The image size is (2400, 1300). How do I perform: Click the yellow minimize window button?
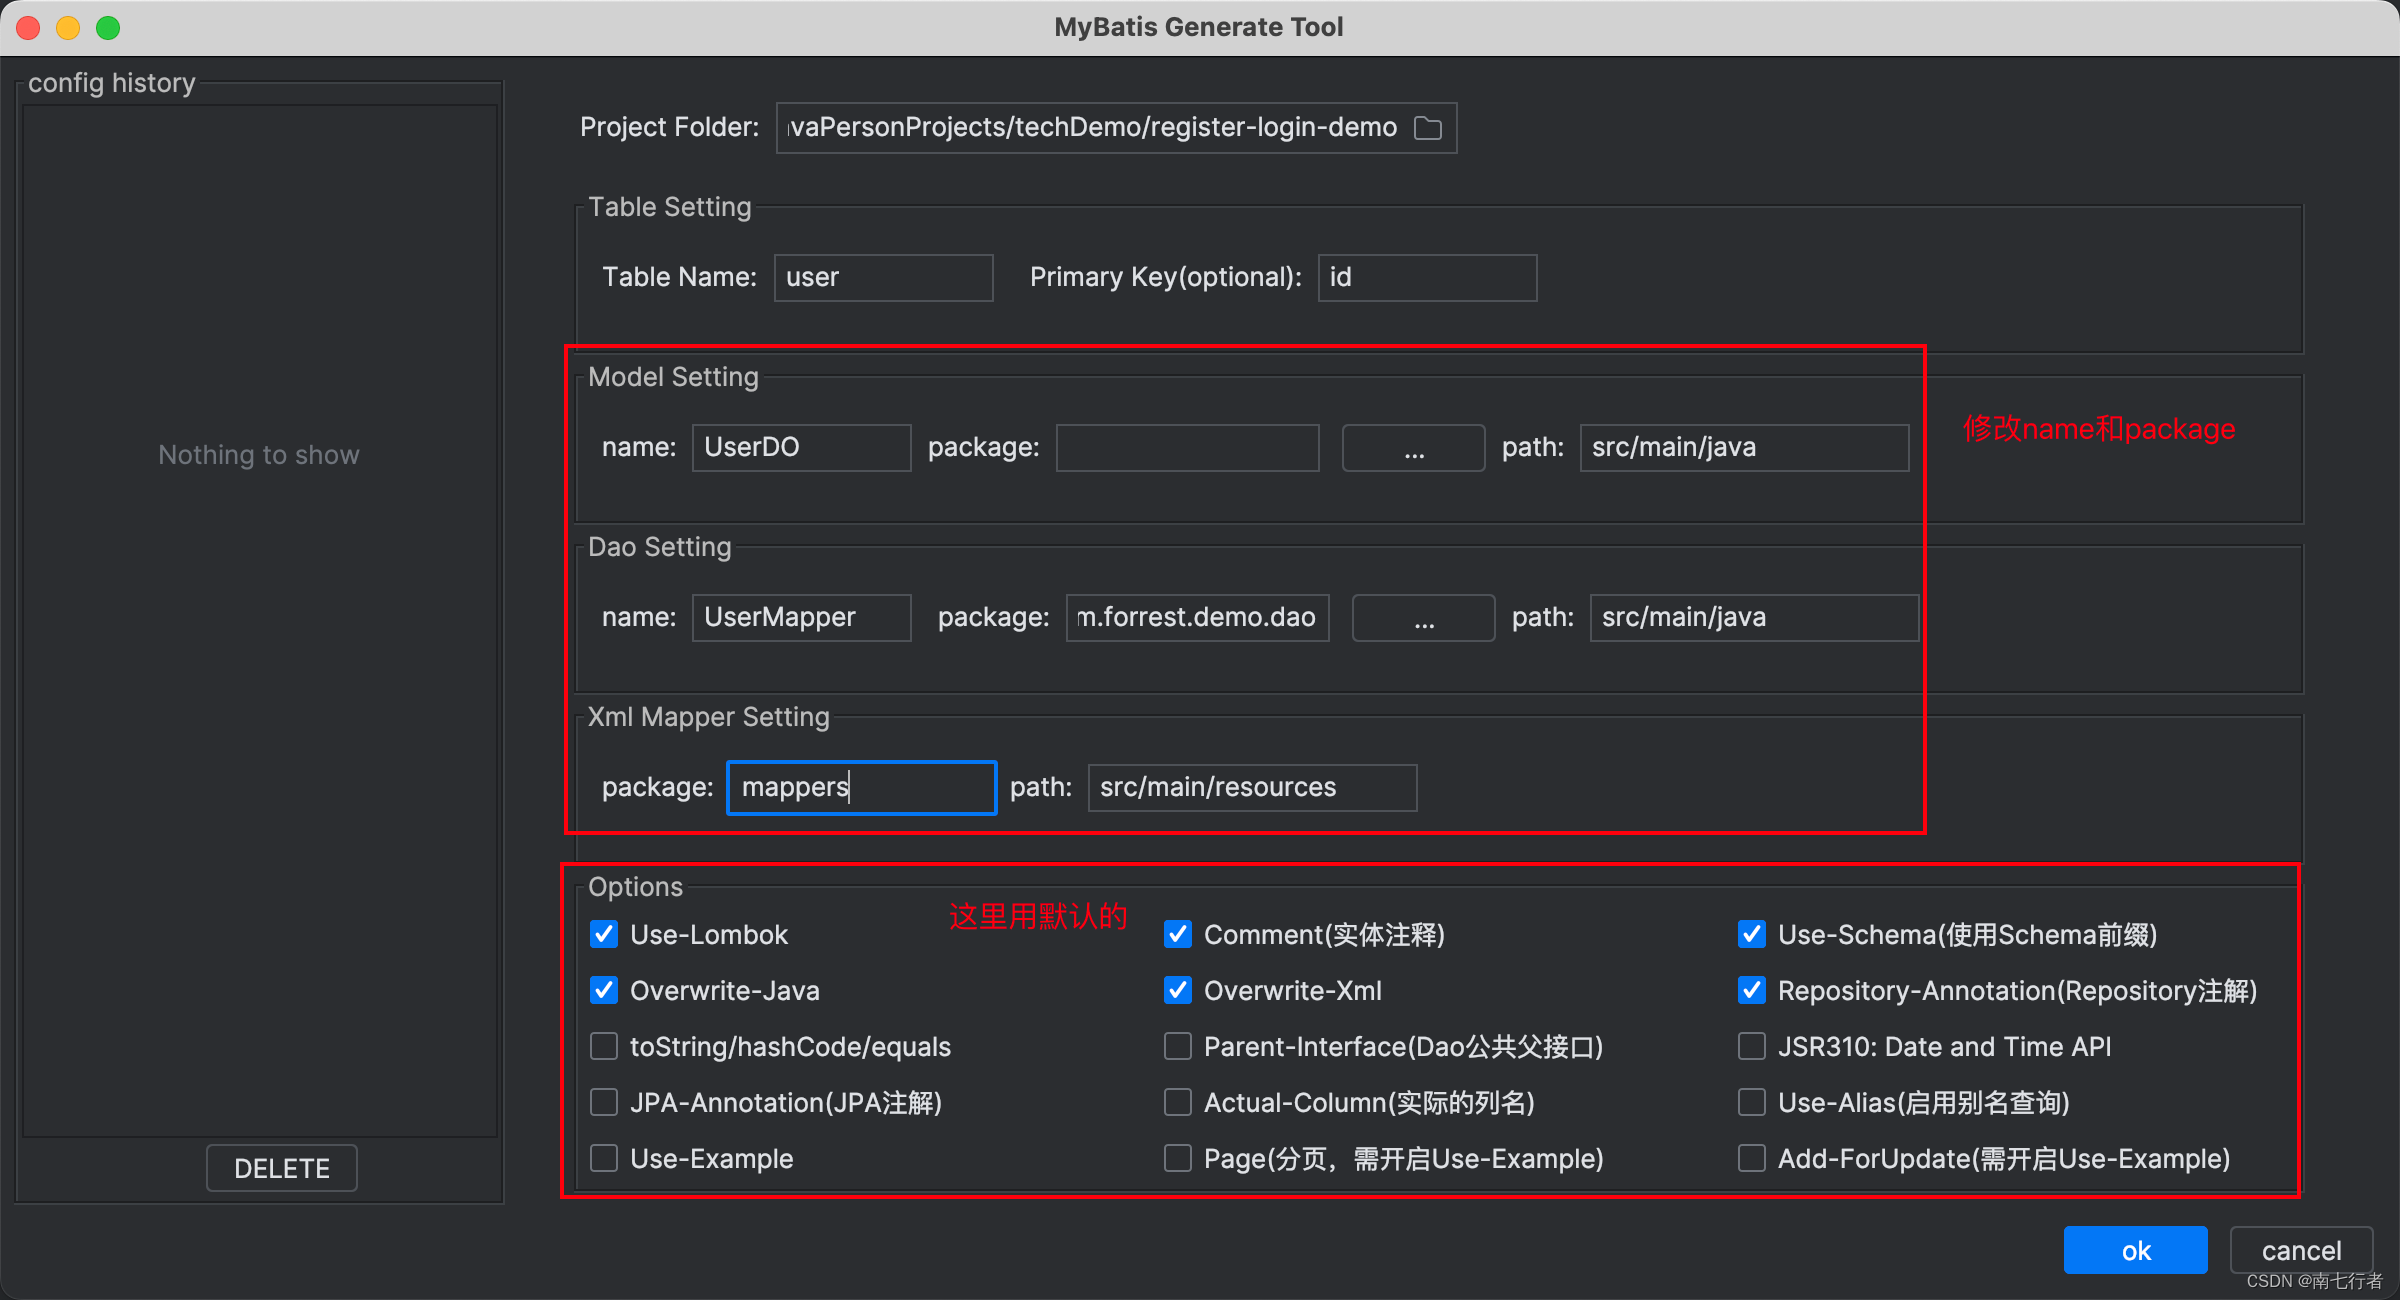tap(68, 27)
